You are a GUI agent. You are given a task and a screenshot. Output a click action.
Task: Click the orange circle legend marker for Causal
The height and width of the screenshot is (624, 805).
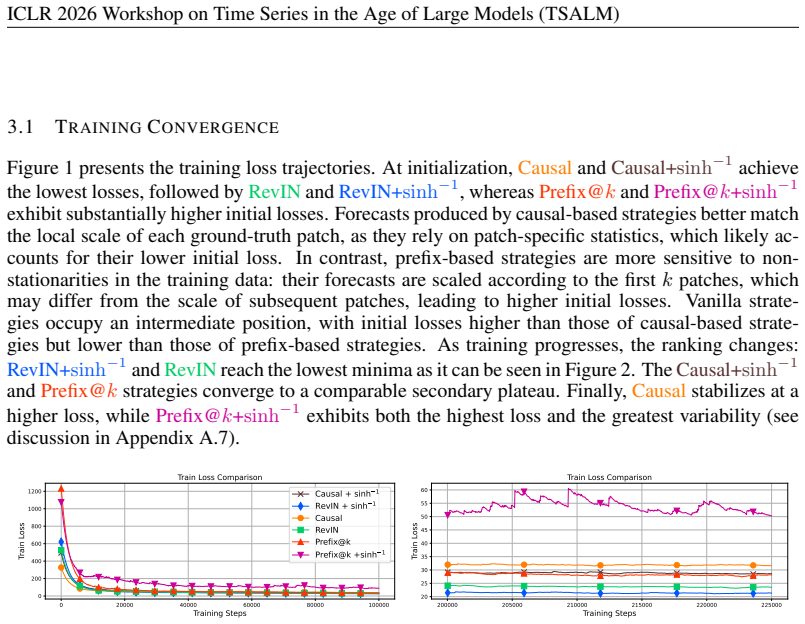pyautogui.click(x=300, y=518)
